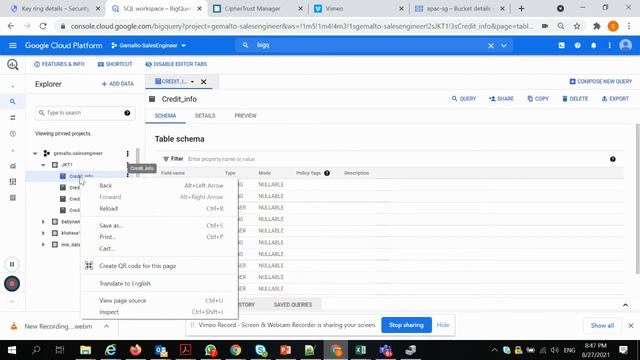Viewport: 640px width, 360px height.
Task: Open download options caret for New Recording.webm
Action: coord(106,326)
